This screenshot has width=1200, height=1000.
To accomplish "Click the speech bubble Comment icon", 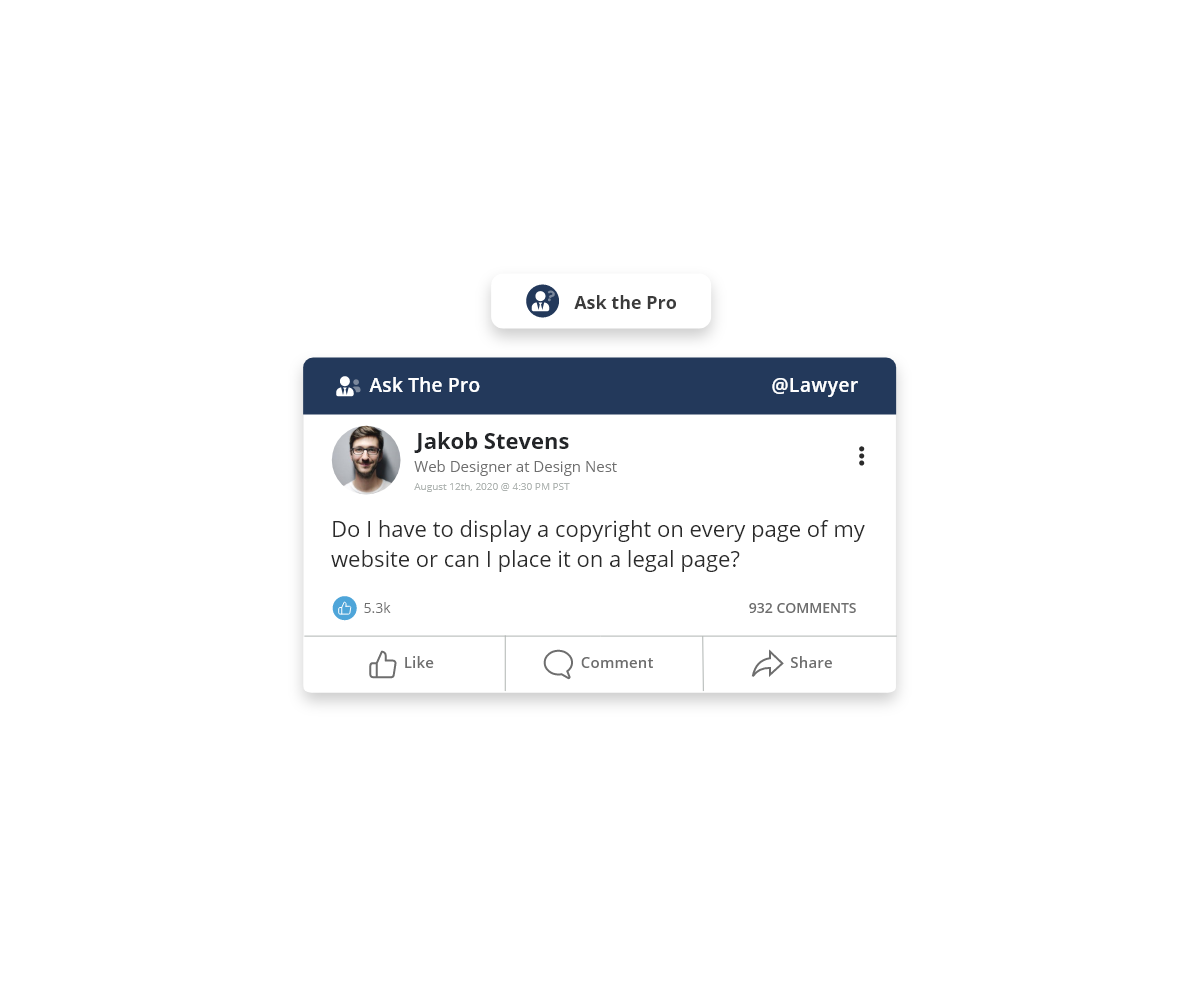I will pyautogui.click(x=558, y=664).
